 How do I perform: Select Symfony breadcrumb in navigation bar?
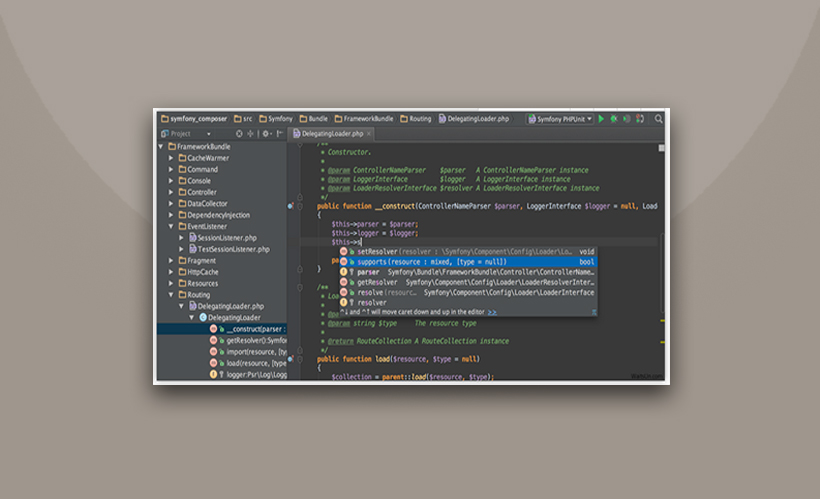pos(276,119)
